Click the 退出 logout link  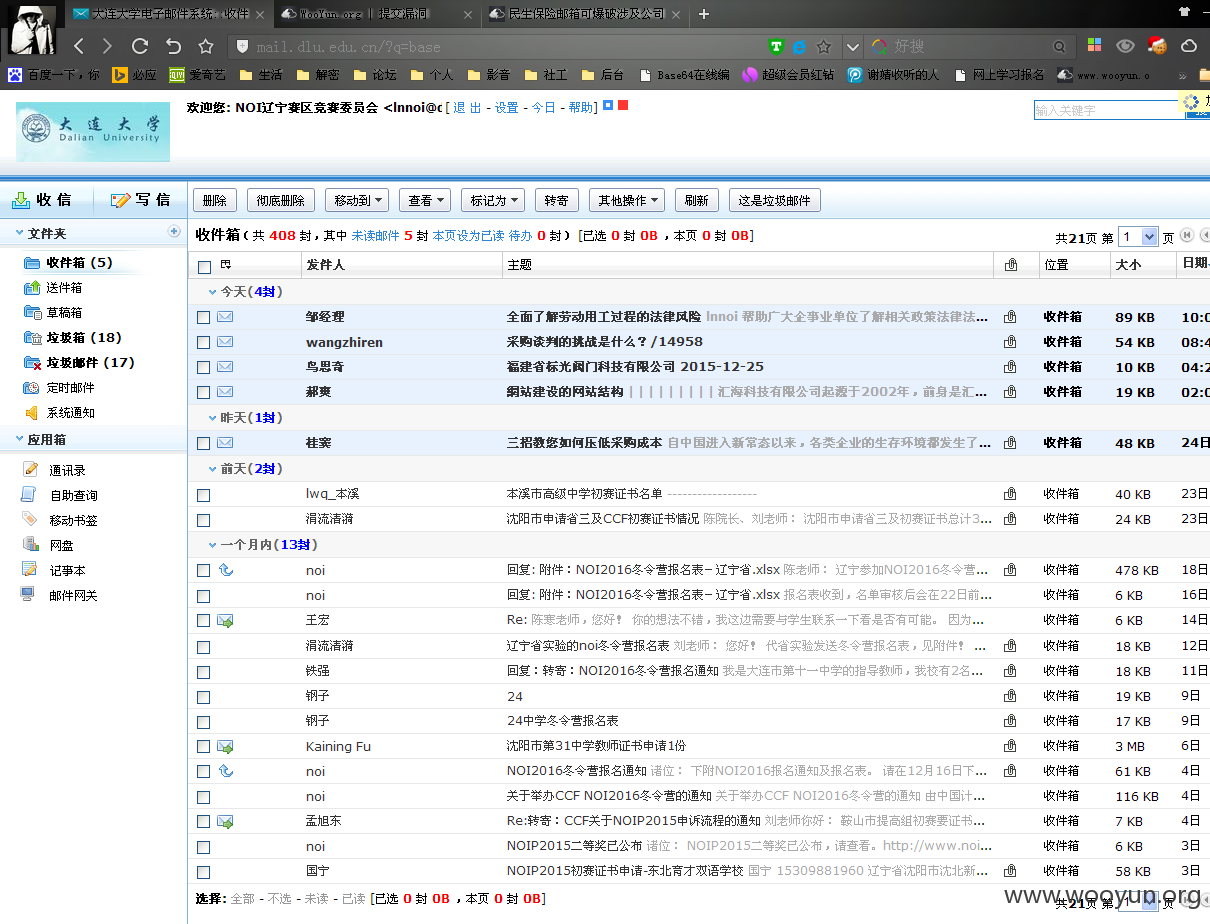(467, 107)
